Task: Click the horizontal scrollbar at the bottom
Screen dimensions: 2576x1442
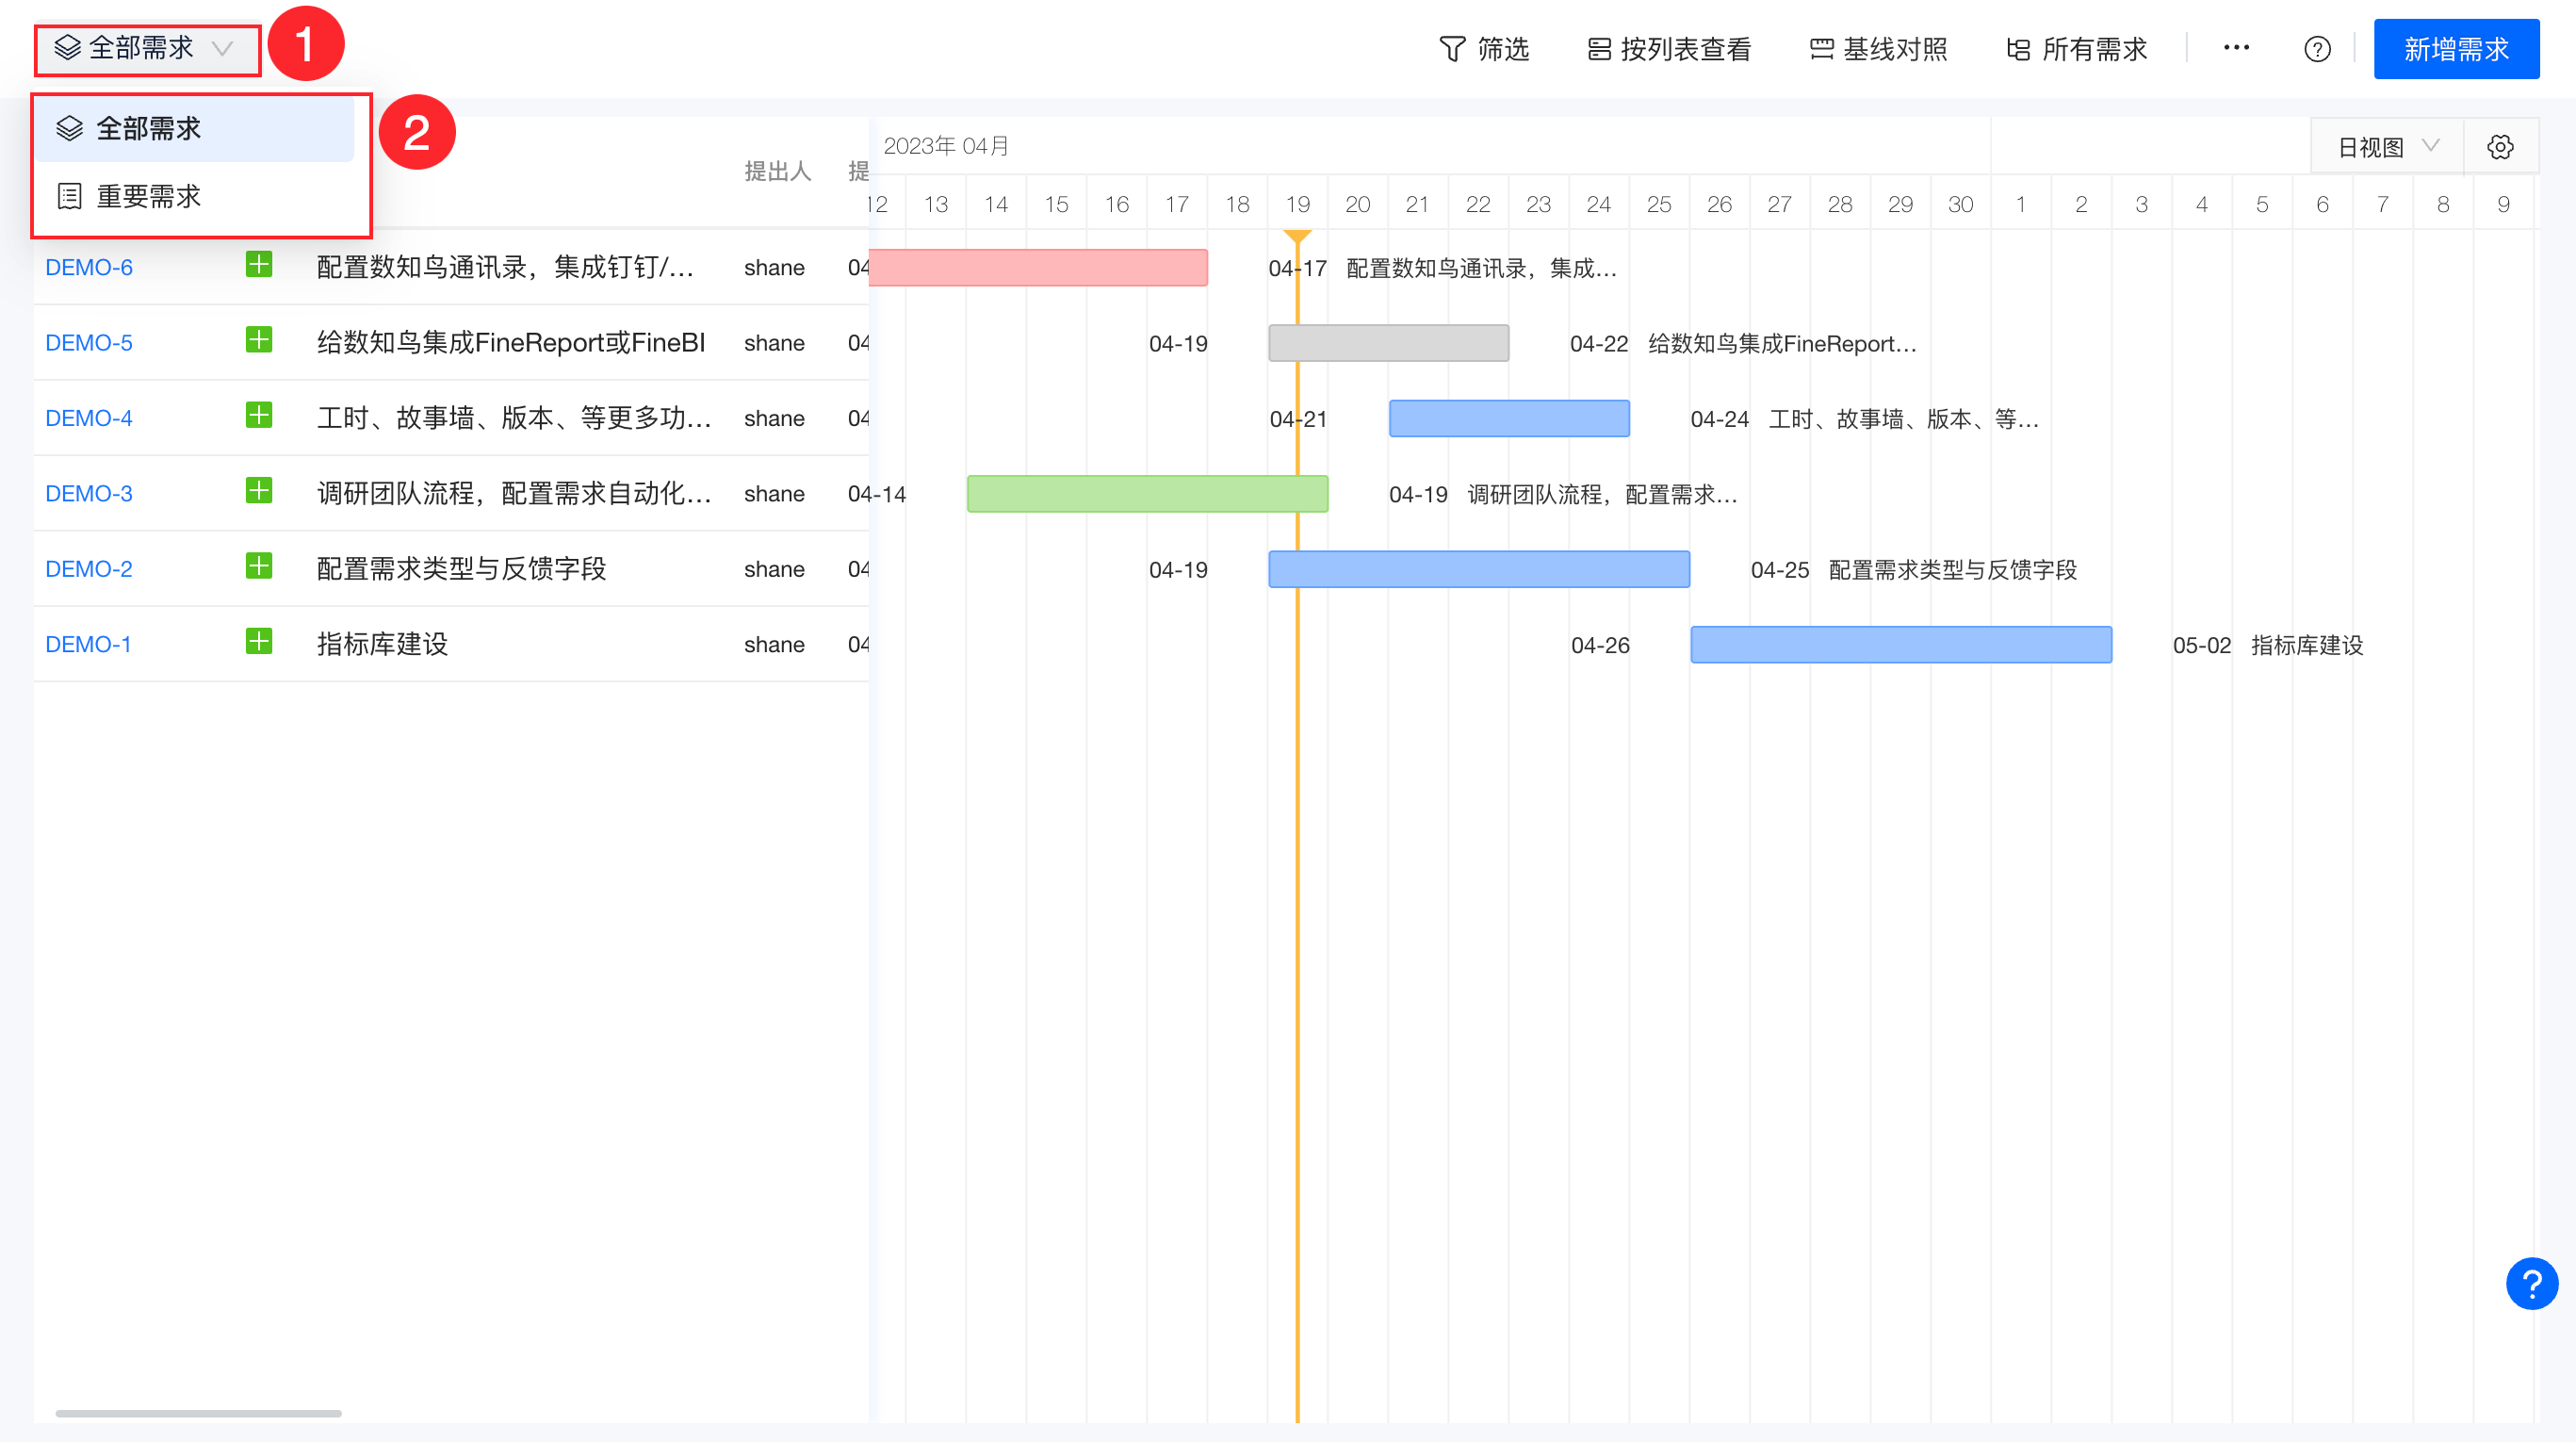Action: coord(198,1413)
